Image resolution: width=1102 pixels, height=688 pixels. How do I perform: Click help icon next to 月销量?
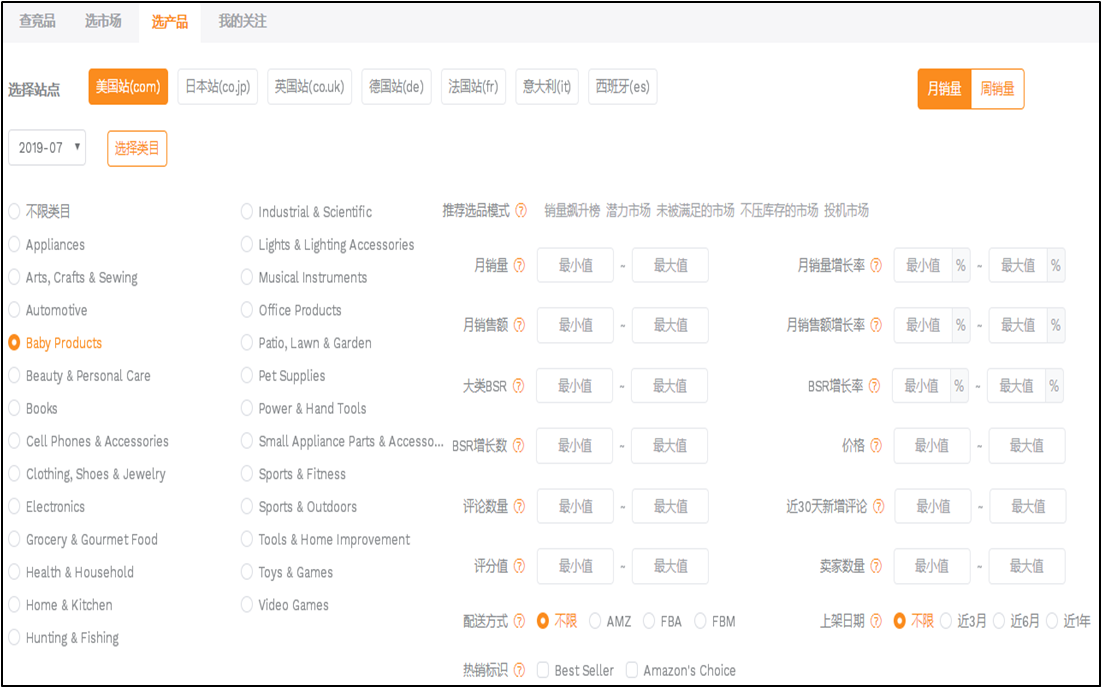519,266
